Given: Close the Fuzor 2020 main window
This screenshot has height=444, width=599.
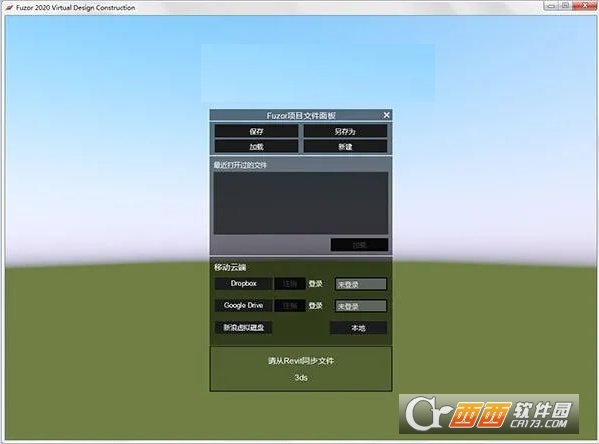Looking at the screenshot, I should coord(585,5).
